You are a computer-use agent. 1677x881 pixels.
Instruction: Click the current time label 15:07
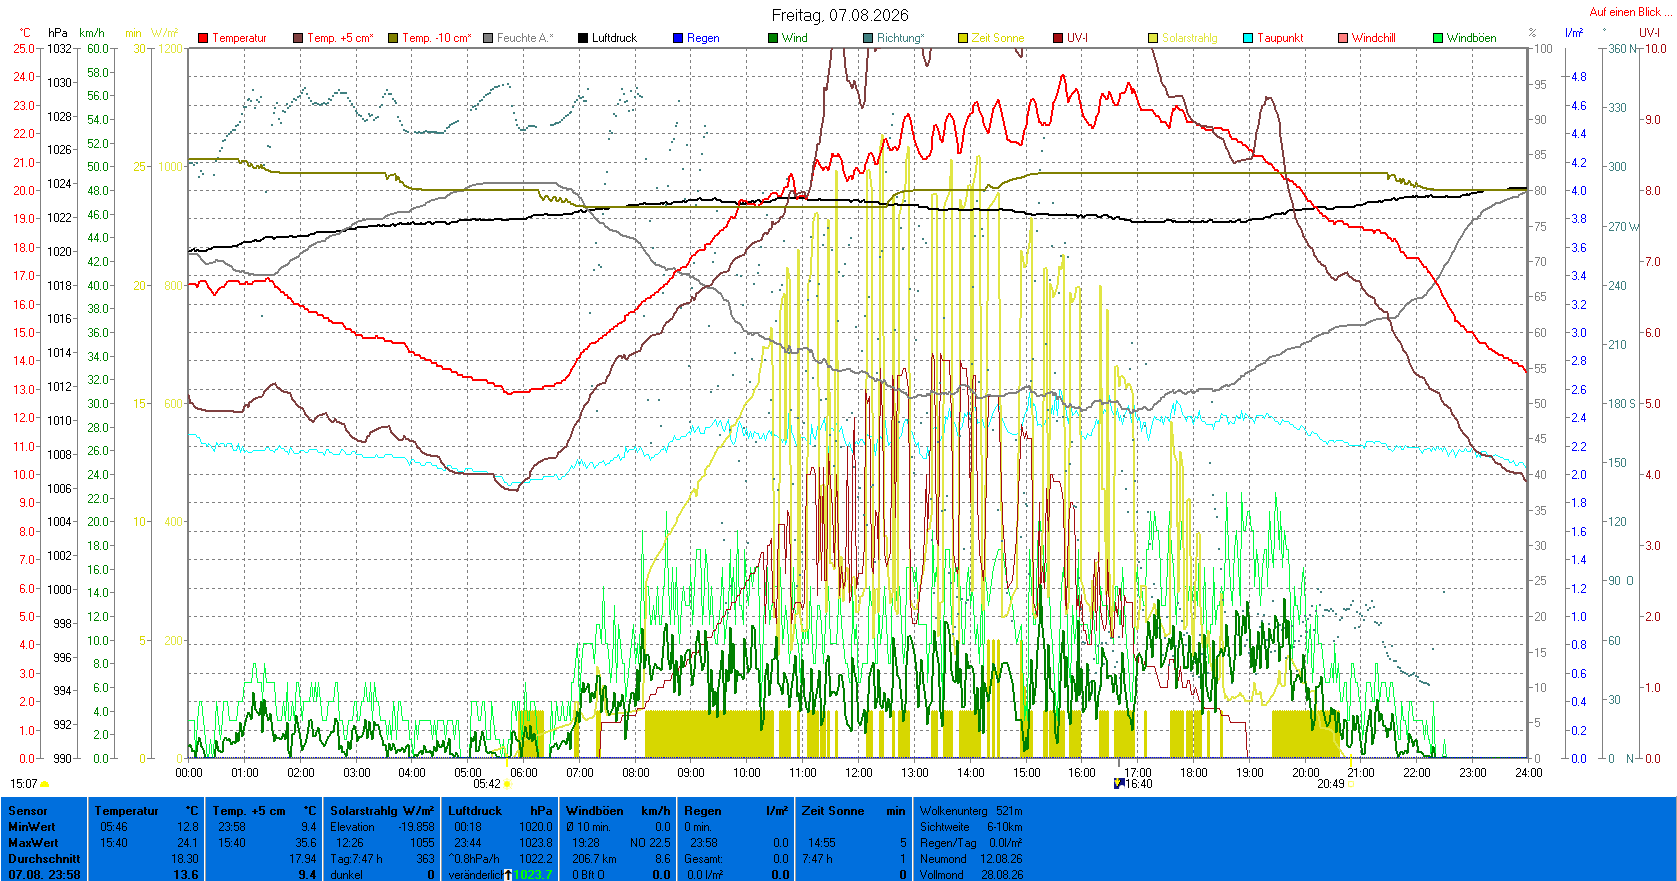click(x=24, y=784)
